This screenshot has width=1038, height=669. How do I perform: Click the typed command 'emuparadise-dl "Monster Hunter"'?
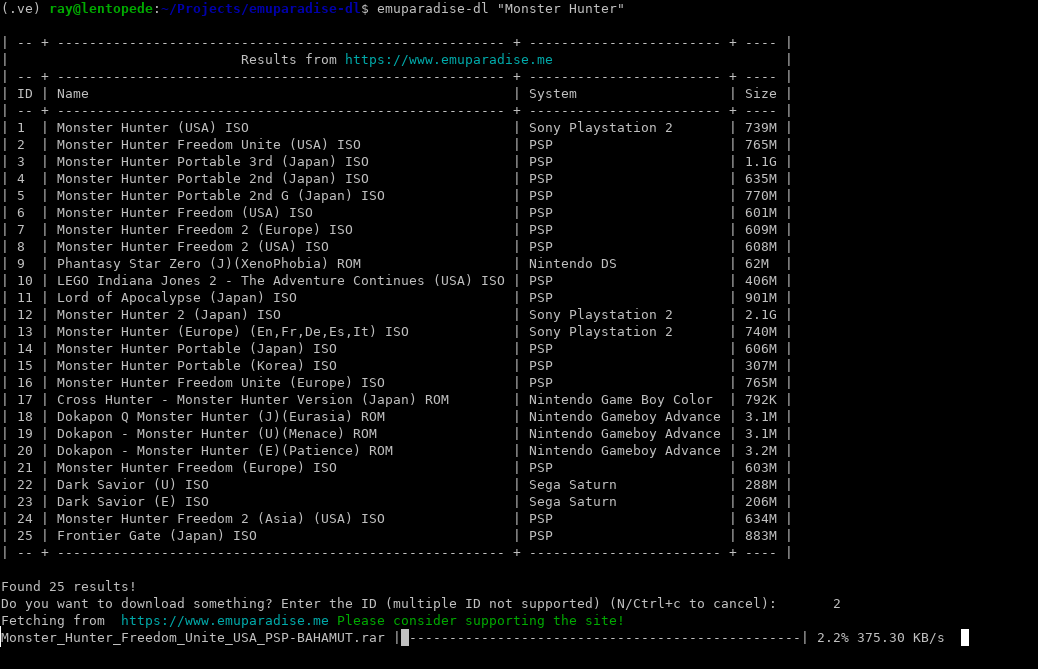point(500,9)
